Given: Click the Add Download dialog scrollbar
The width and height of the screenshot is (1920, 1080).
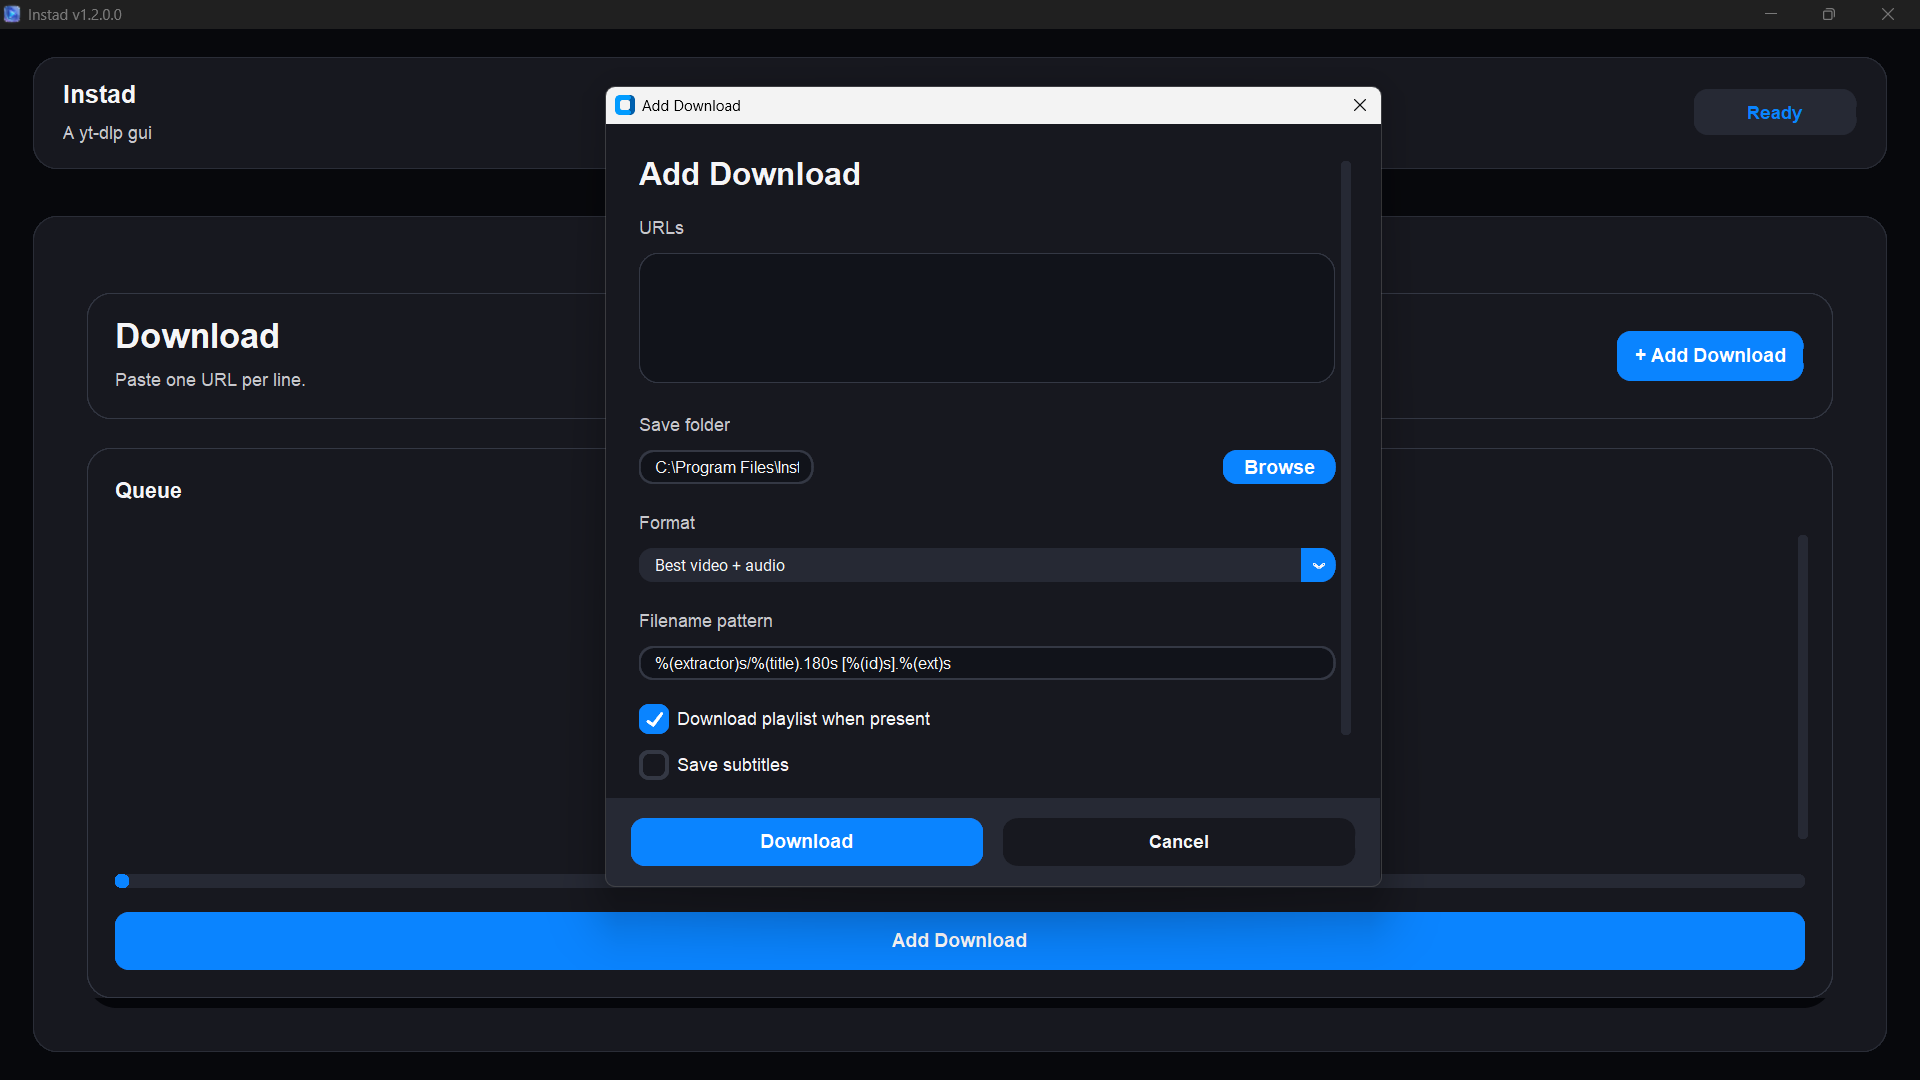Looking at the screenshot, I should point(1346,447).
